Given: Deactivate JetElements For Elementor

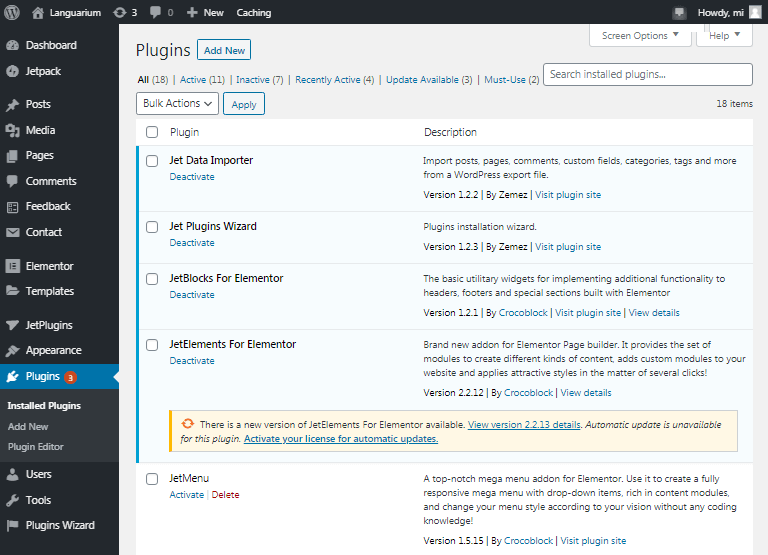Looking at the screenshot, I should click(x=192, y=361).
